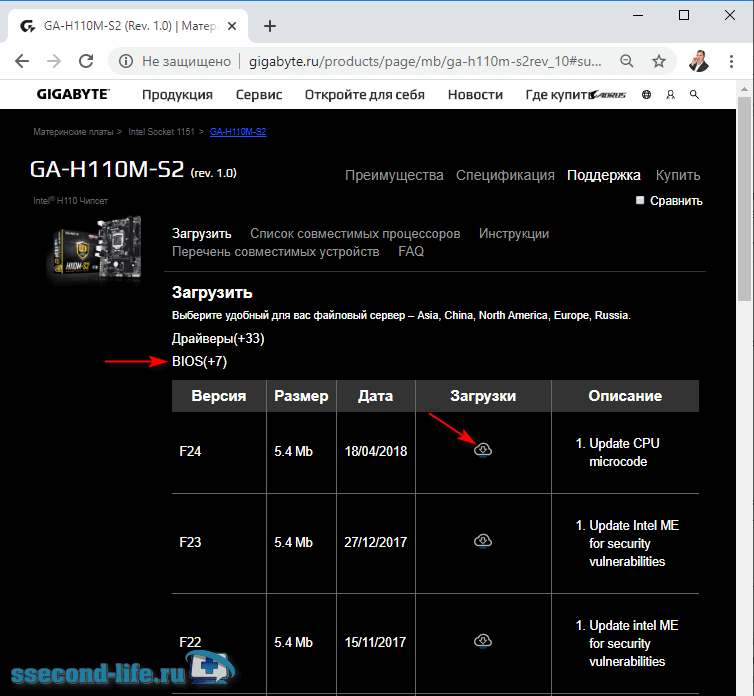Click the address bar URL

pos(425,61)
